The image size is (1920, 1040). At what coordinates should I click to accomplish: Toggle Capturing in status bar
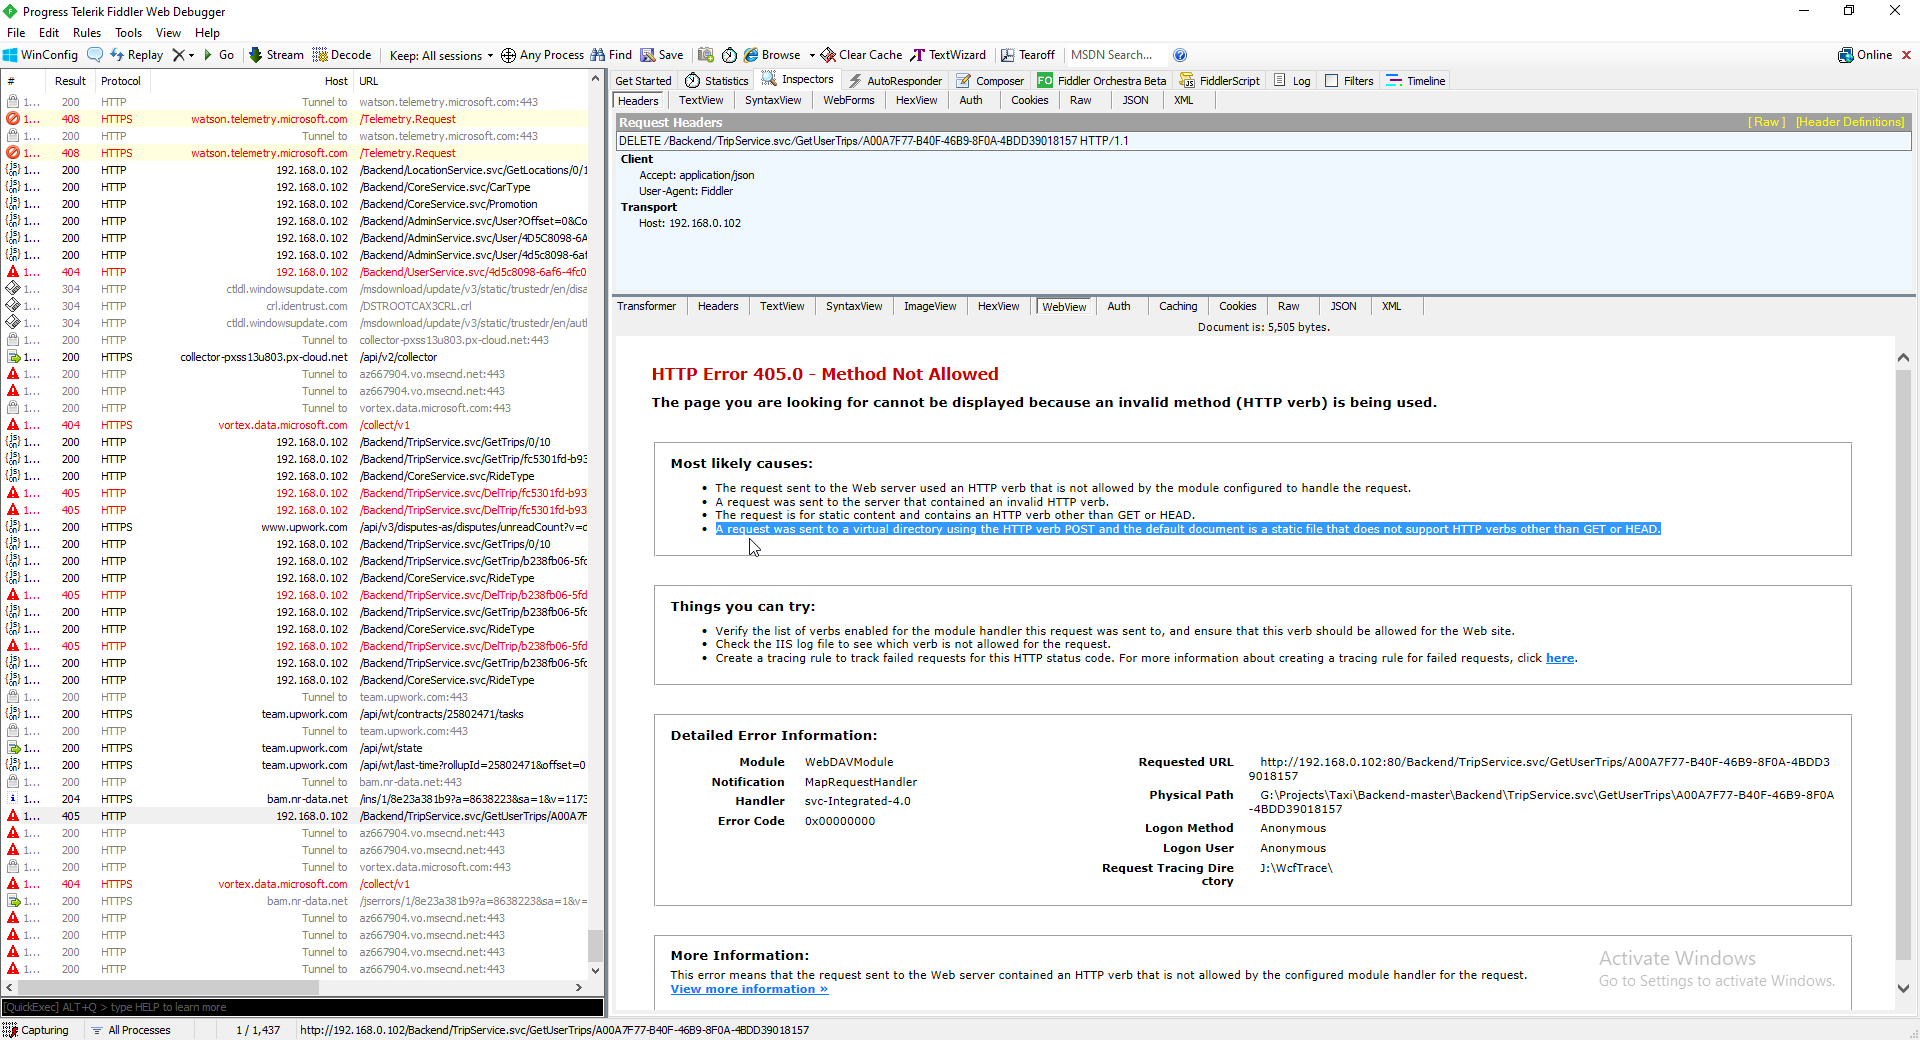[x=36, y=1030]
